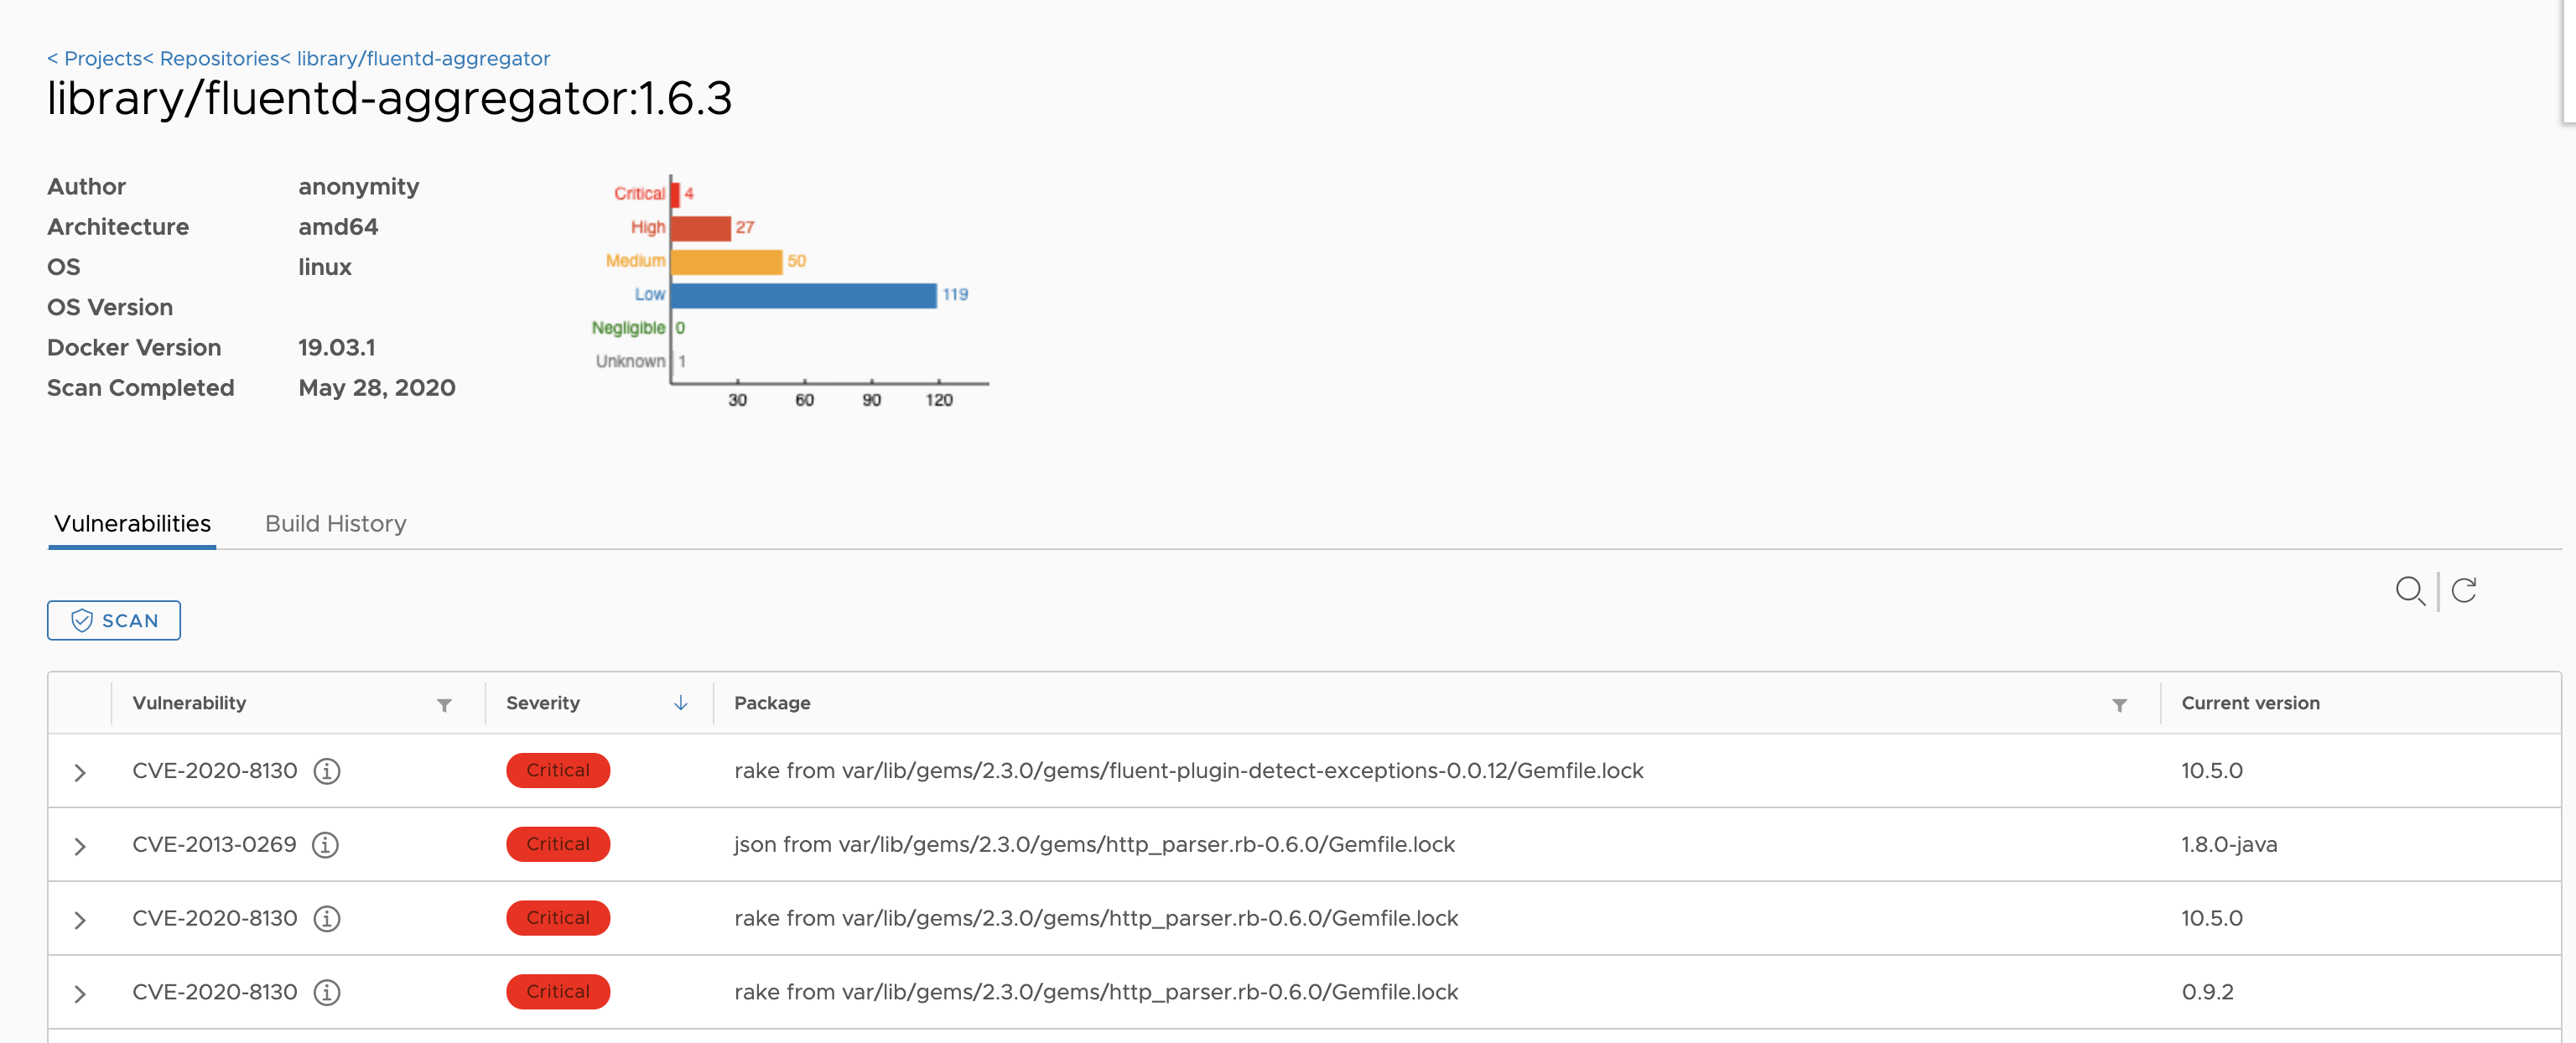This screenshot has width=2576, height=1043.
Task: Expand details for CVE-2013-0269
Action: [80, 845]
